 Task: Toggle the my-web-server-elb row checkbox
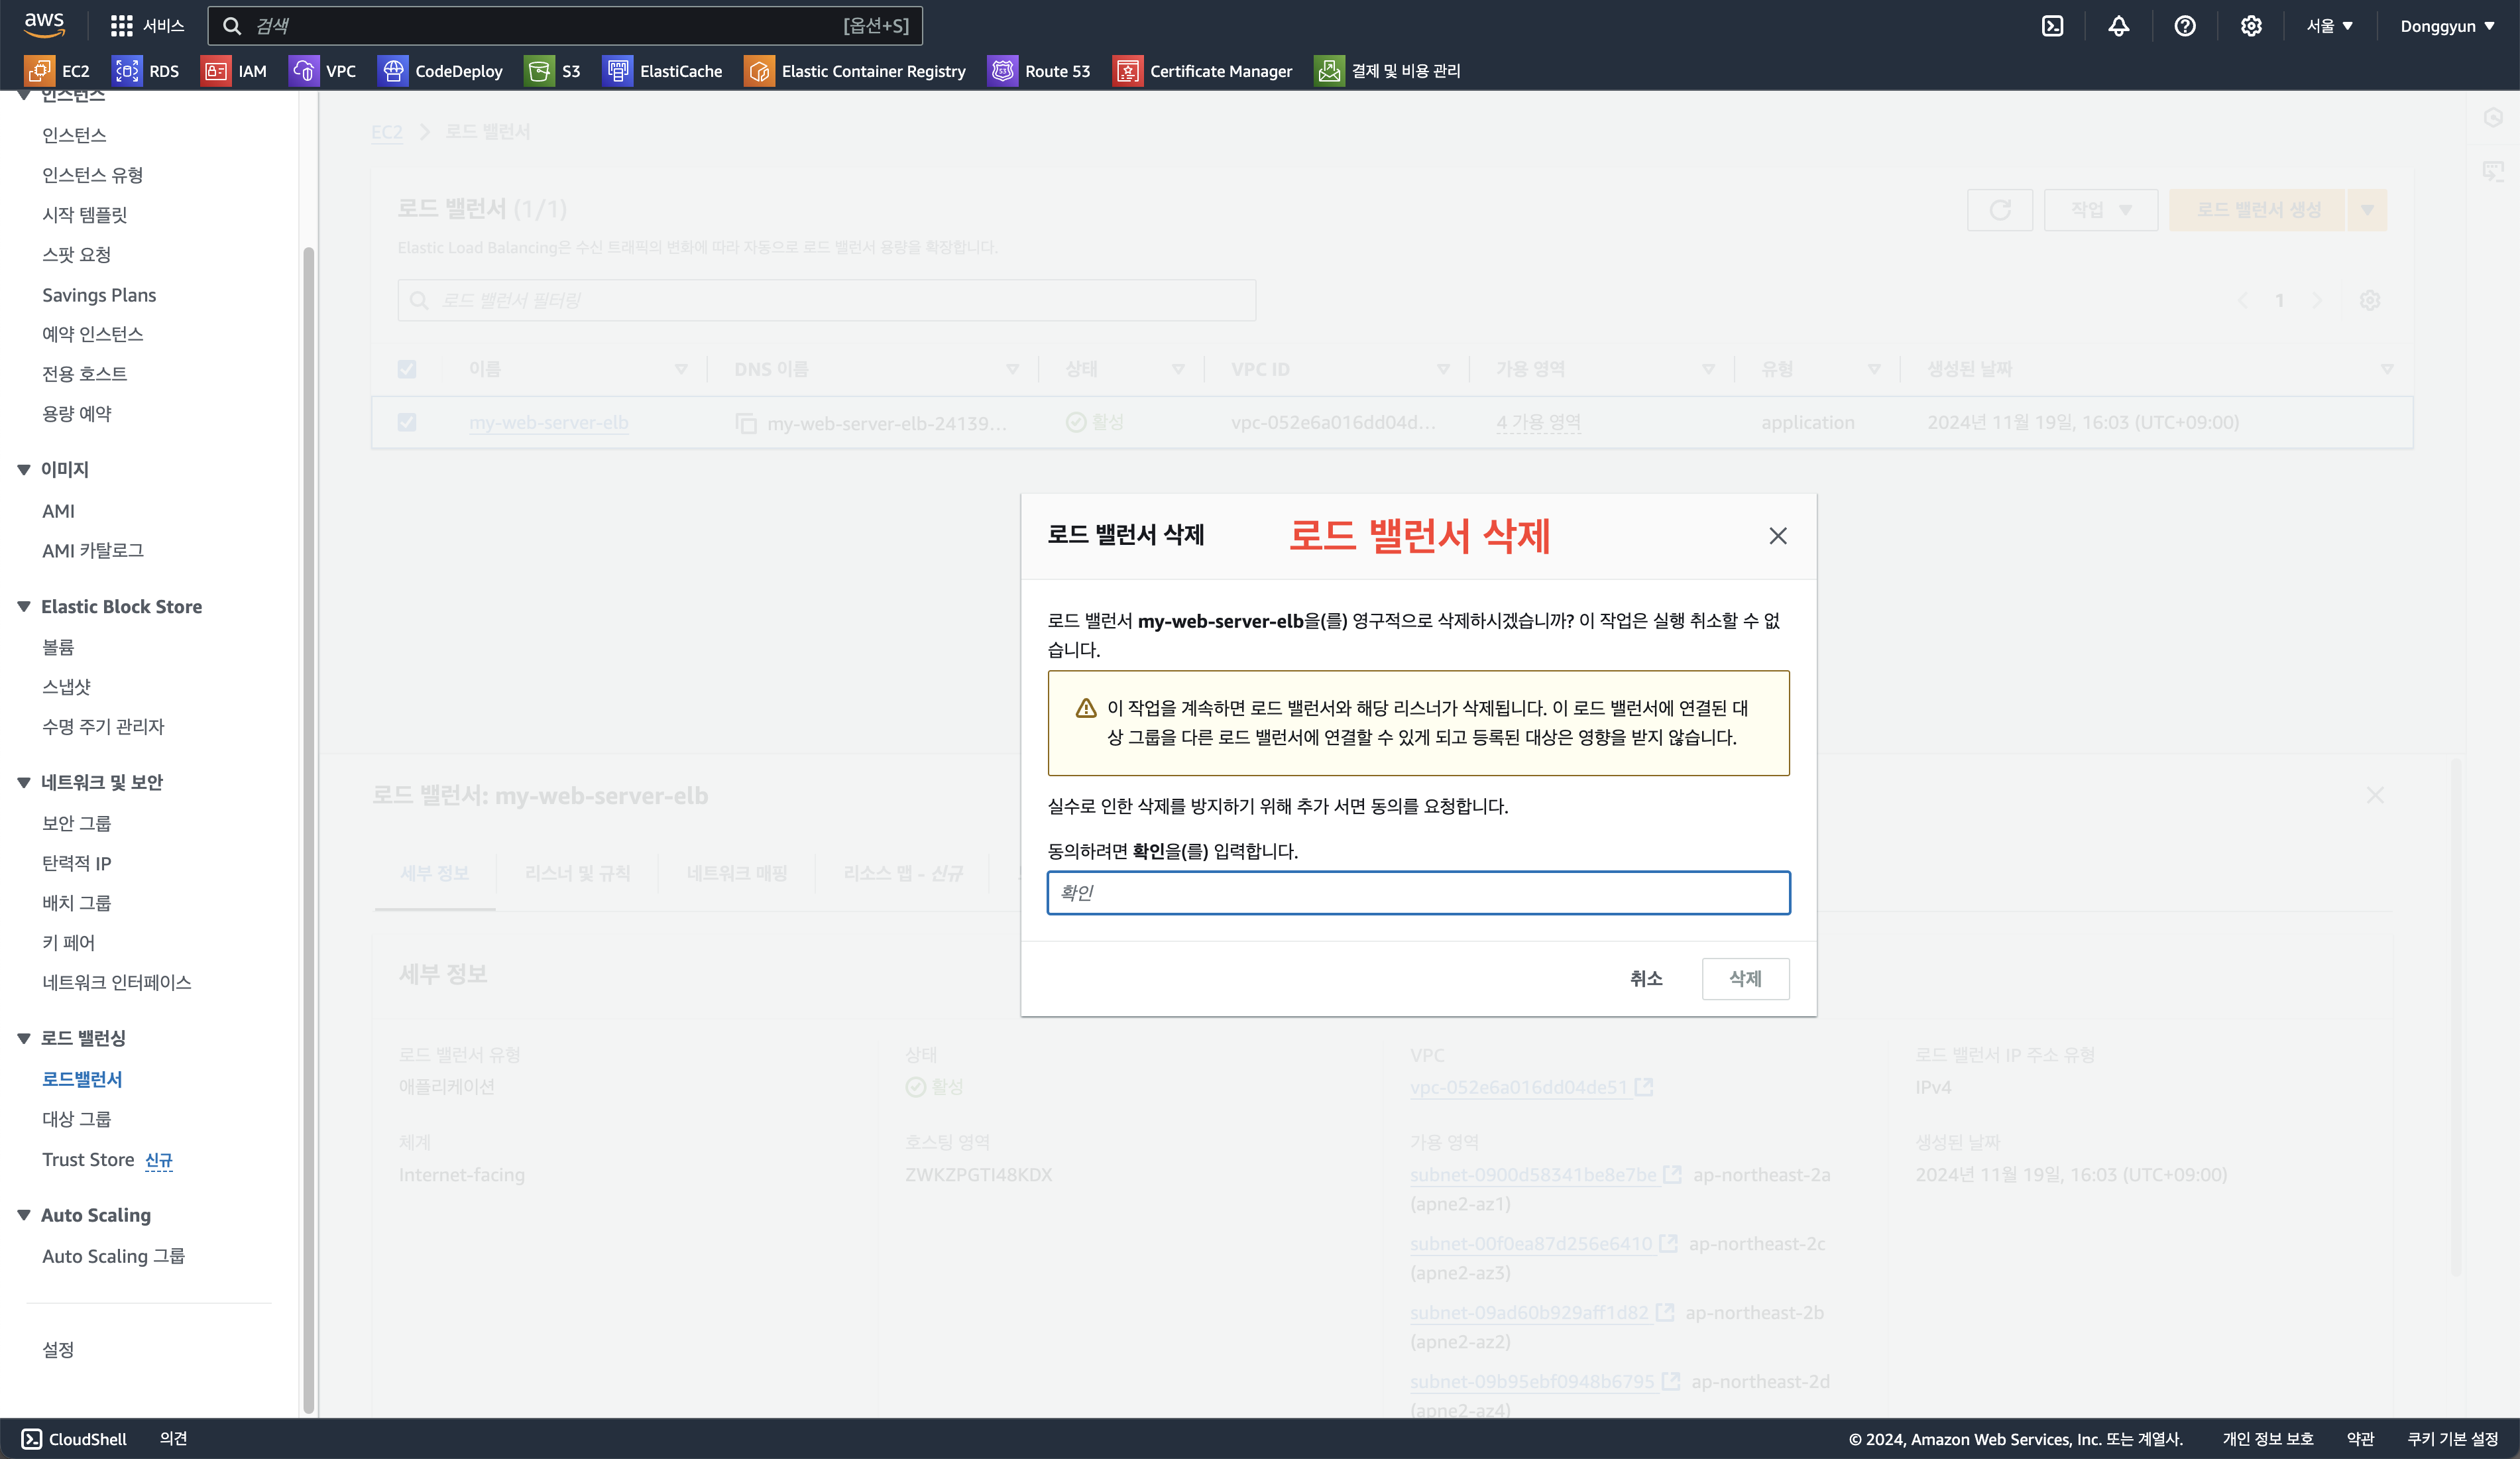[x=407, y=422]
